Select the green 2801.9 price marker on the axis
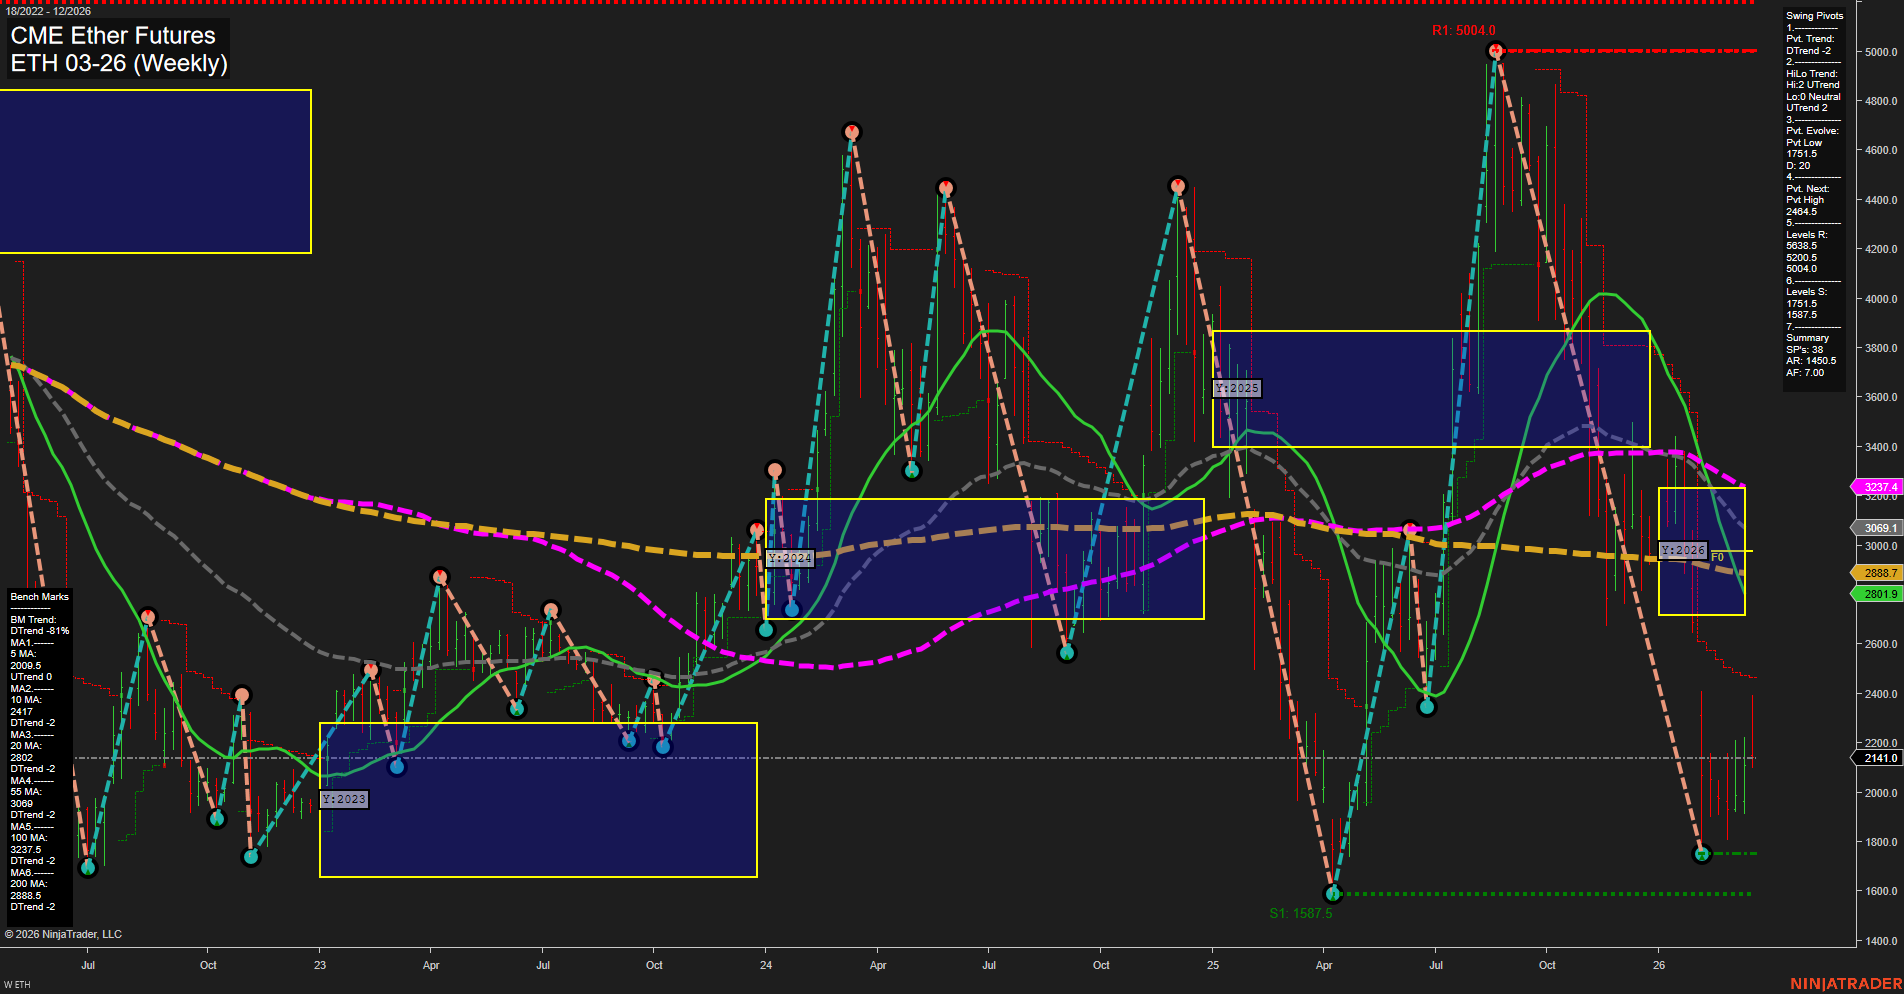Viewport: 1904px width, 994px height. [x=1877, y=594]
